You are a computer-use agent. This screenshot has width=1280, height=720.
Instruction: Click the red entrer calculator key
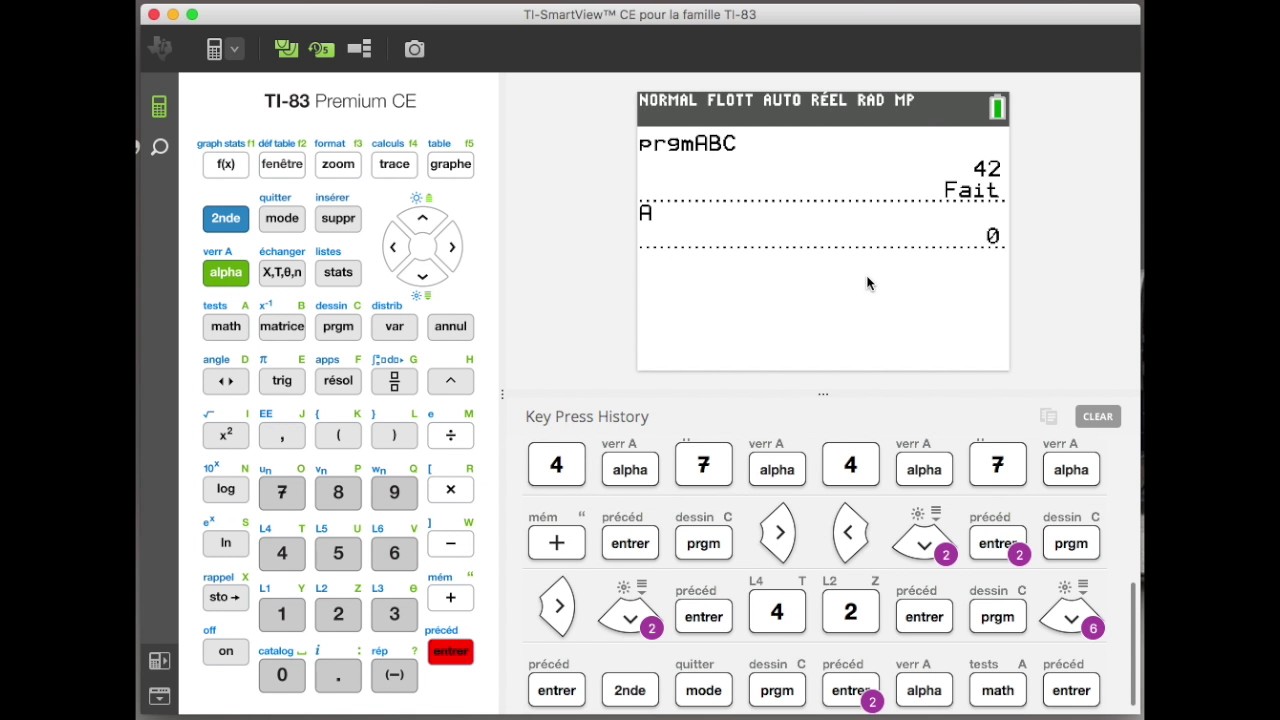[450, 651]
